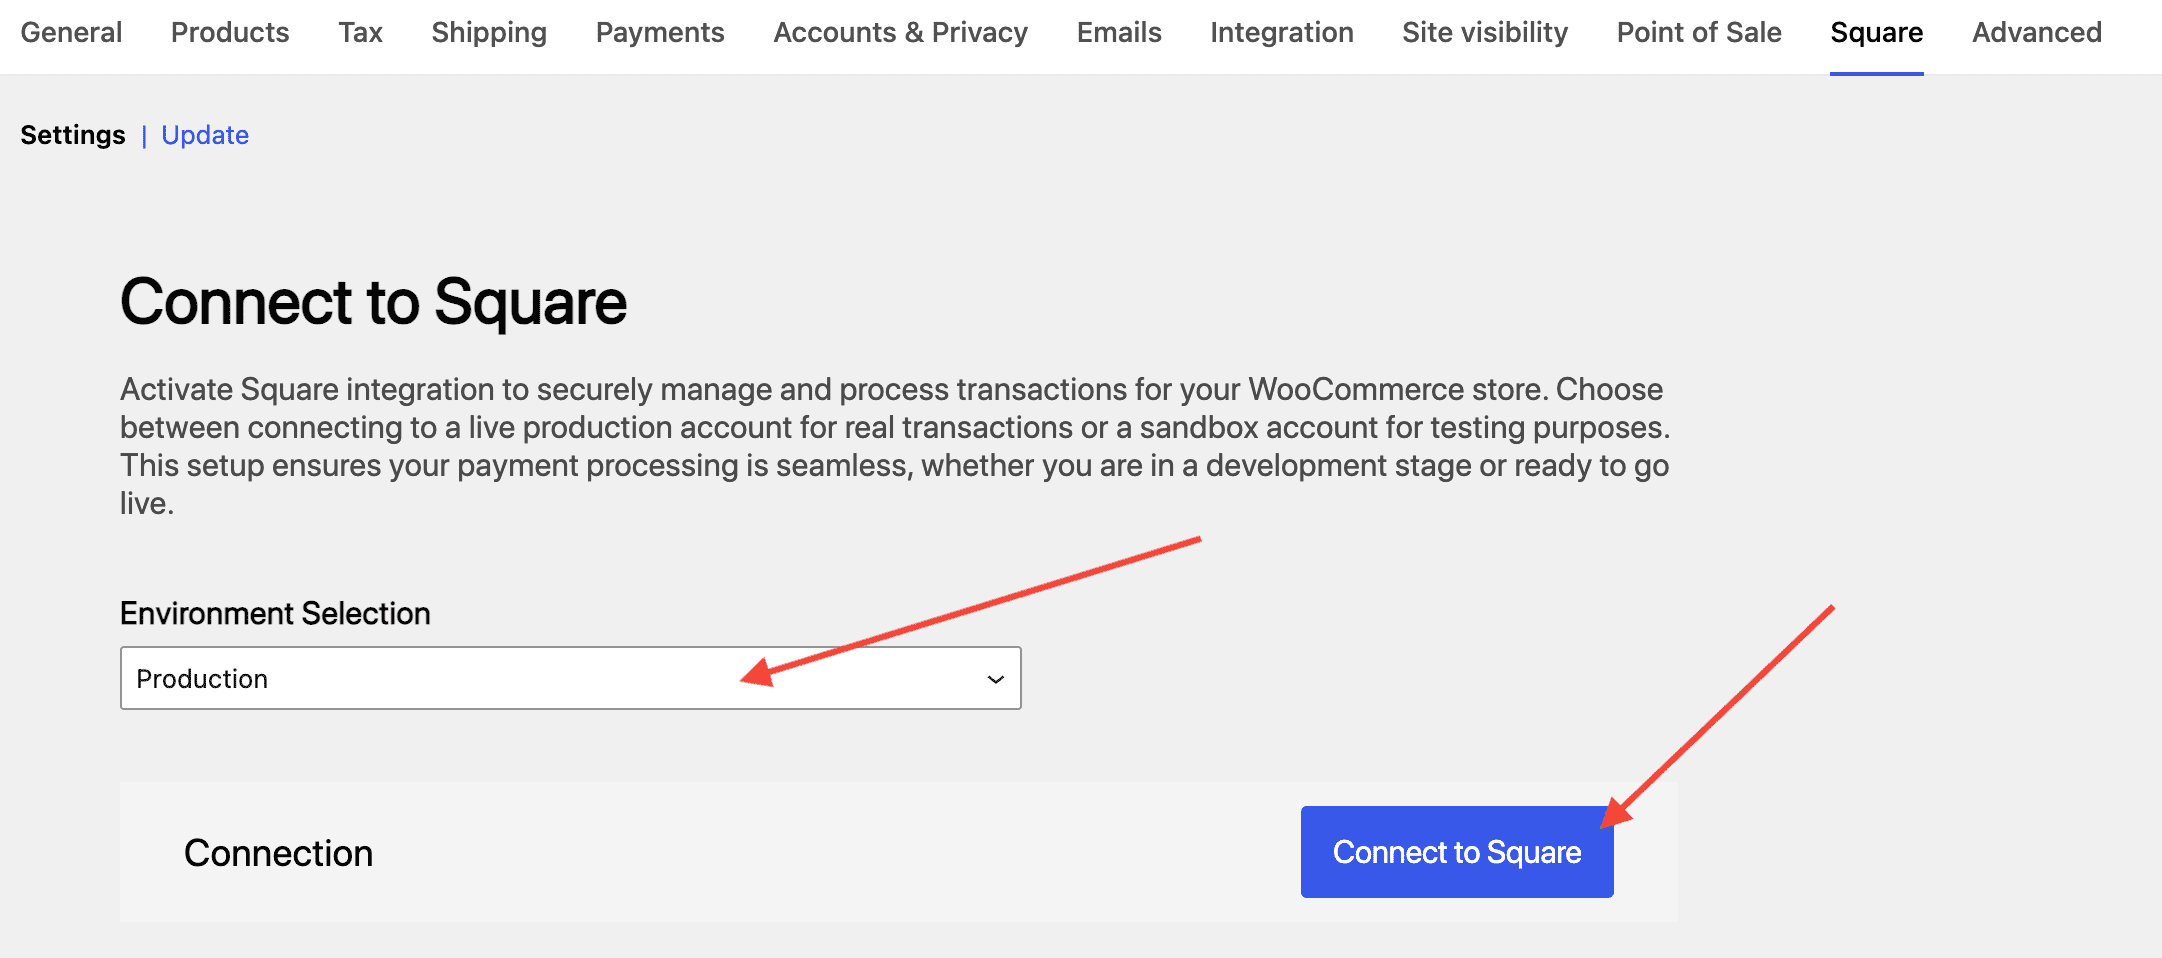Click the Environment Selection label
The height and width of the screenshot is (958, 2162).
click(275, 613)
